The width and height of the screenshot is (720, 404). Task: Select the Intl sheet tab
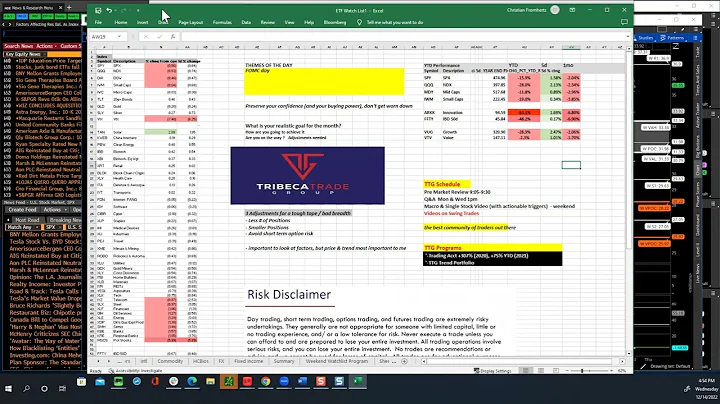click(x=144, y=361)
